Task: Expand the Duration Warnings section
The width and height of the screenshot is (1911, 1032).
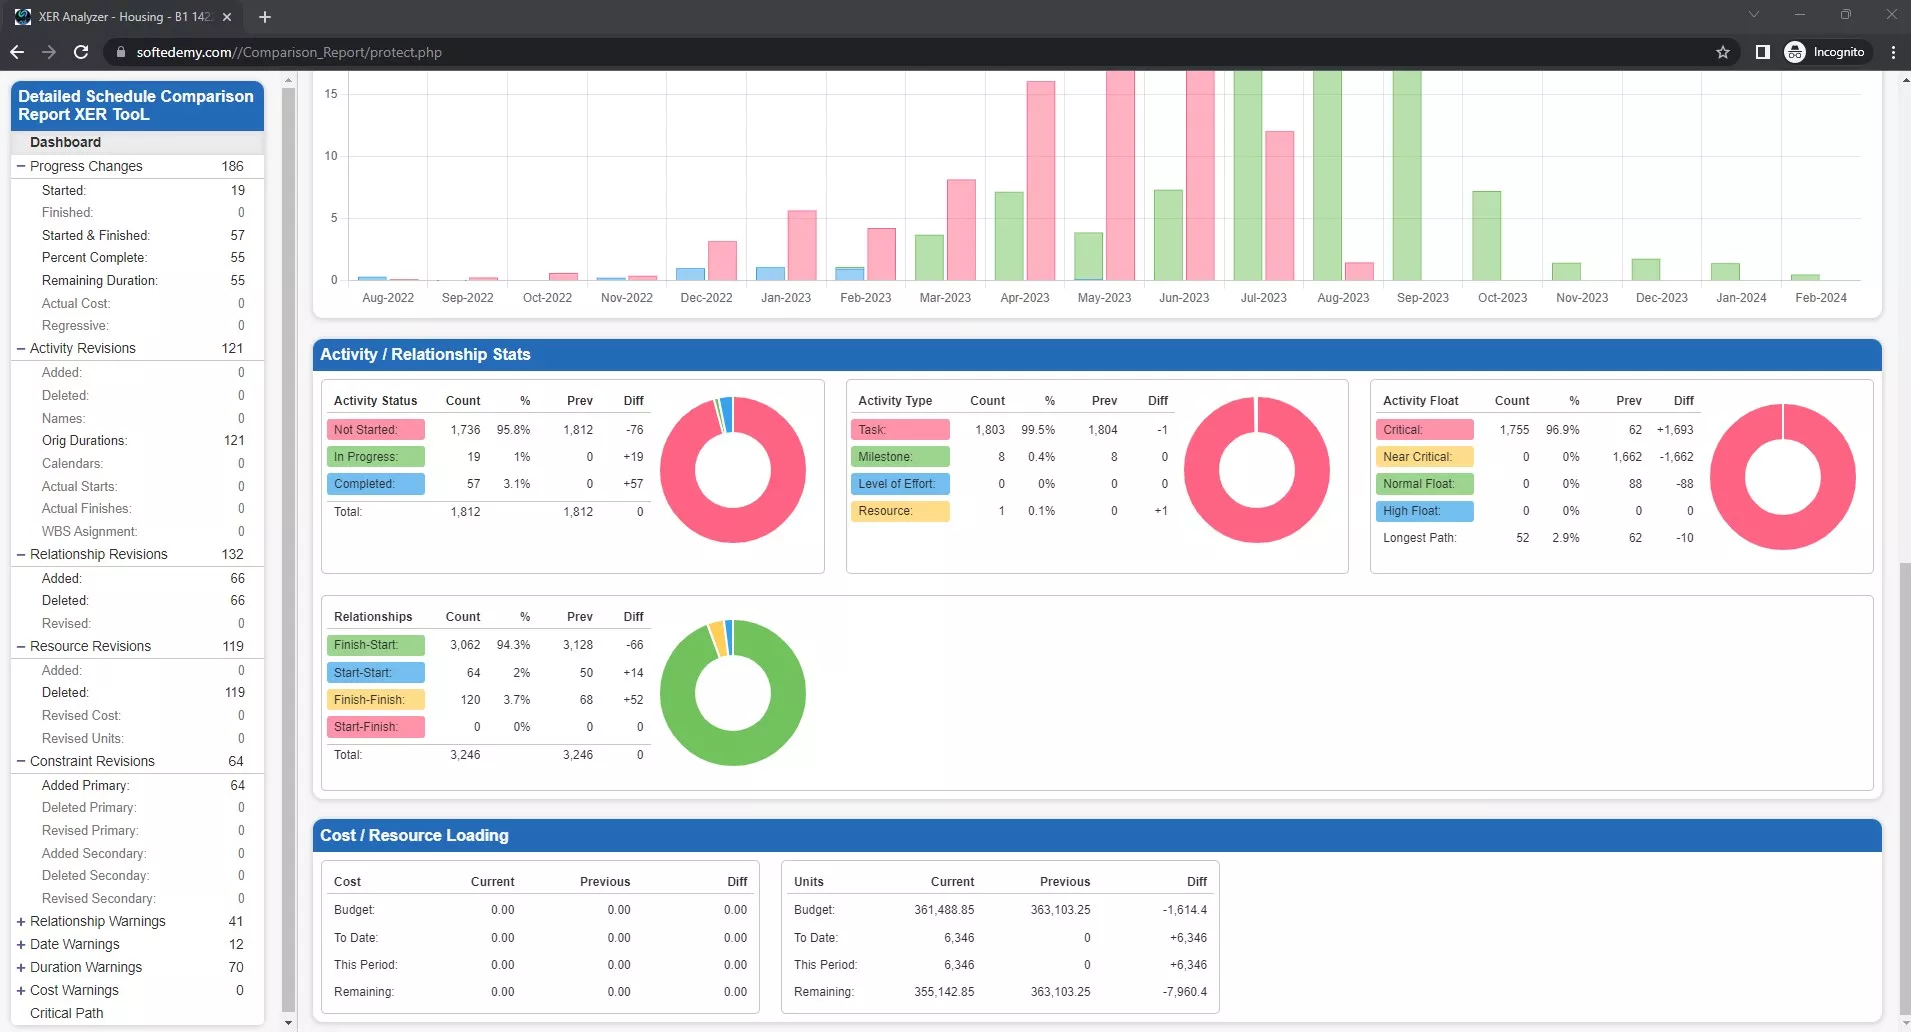Action: coord(20,967)
